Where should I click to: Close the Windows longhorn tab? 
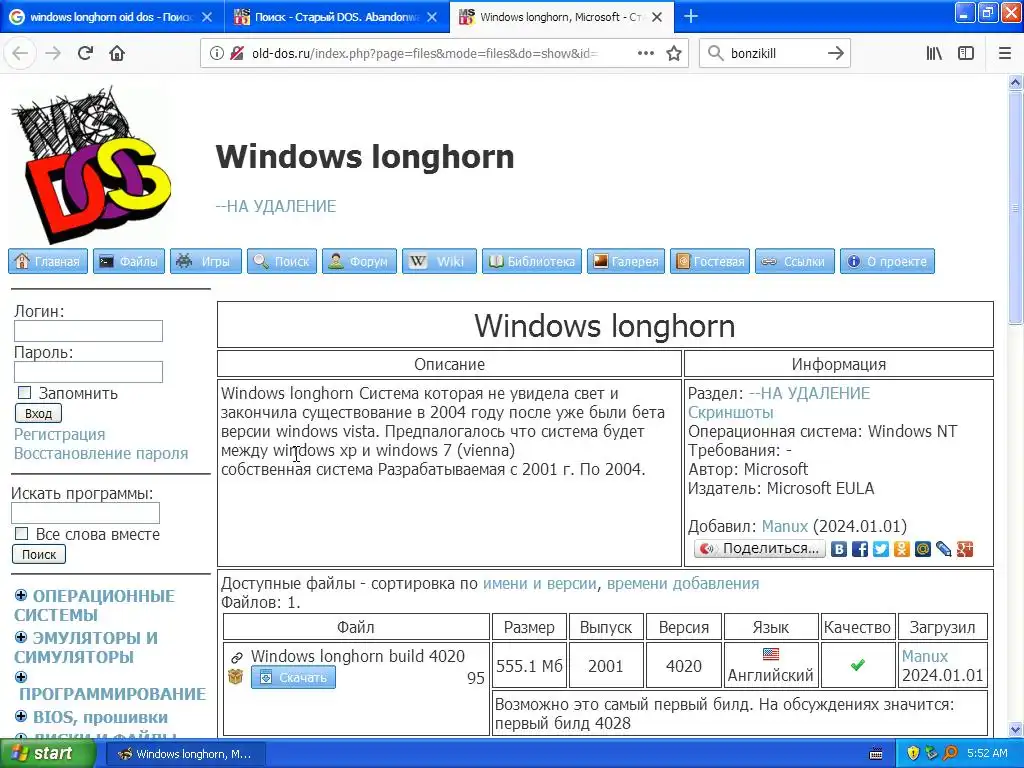click(658, 17)
